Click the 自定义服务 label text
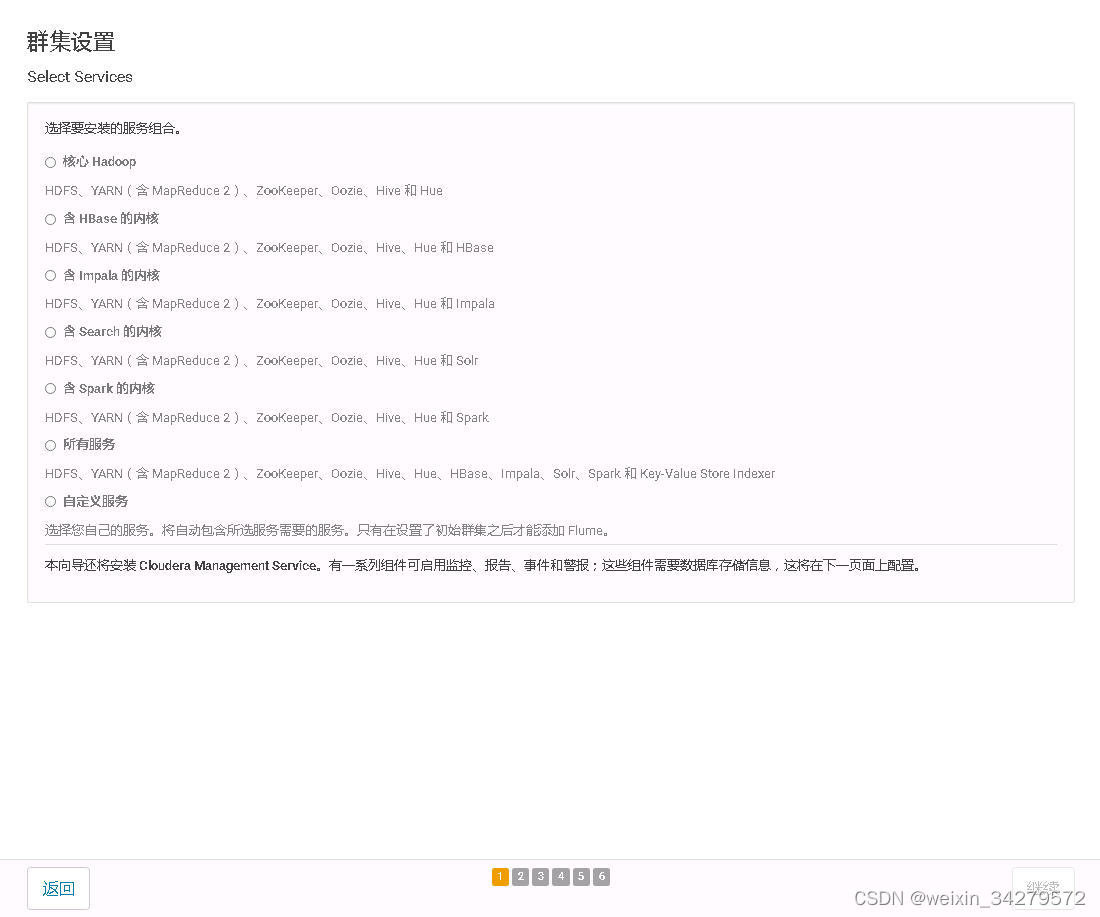 click(95, 501)
